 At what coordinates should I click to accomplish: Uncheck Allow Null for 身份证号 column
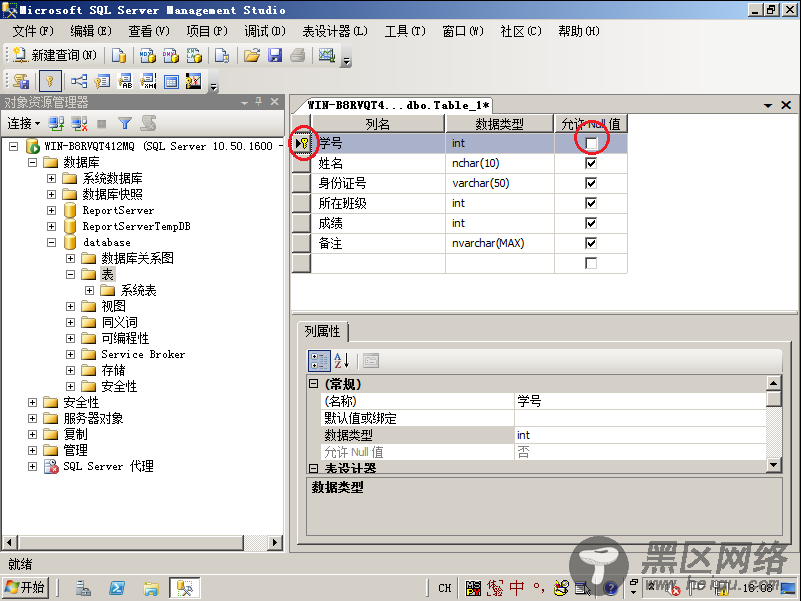(591, 183)
